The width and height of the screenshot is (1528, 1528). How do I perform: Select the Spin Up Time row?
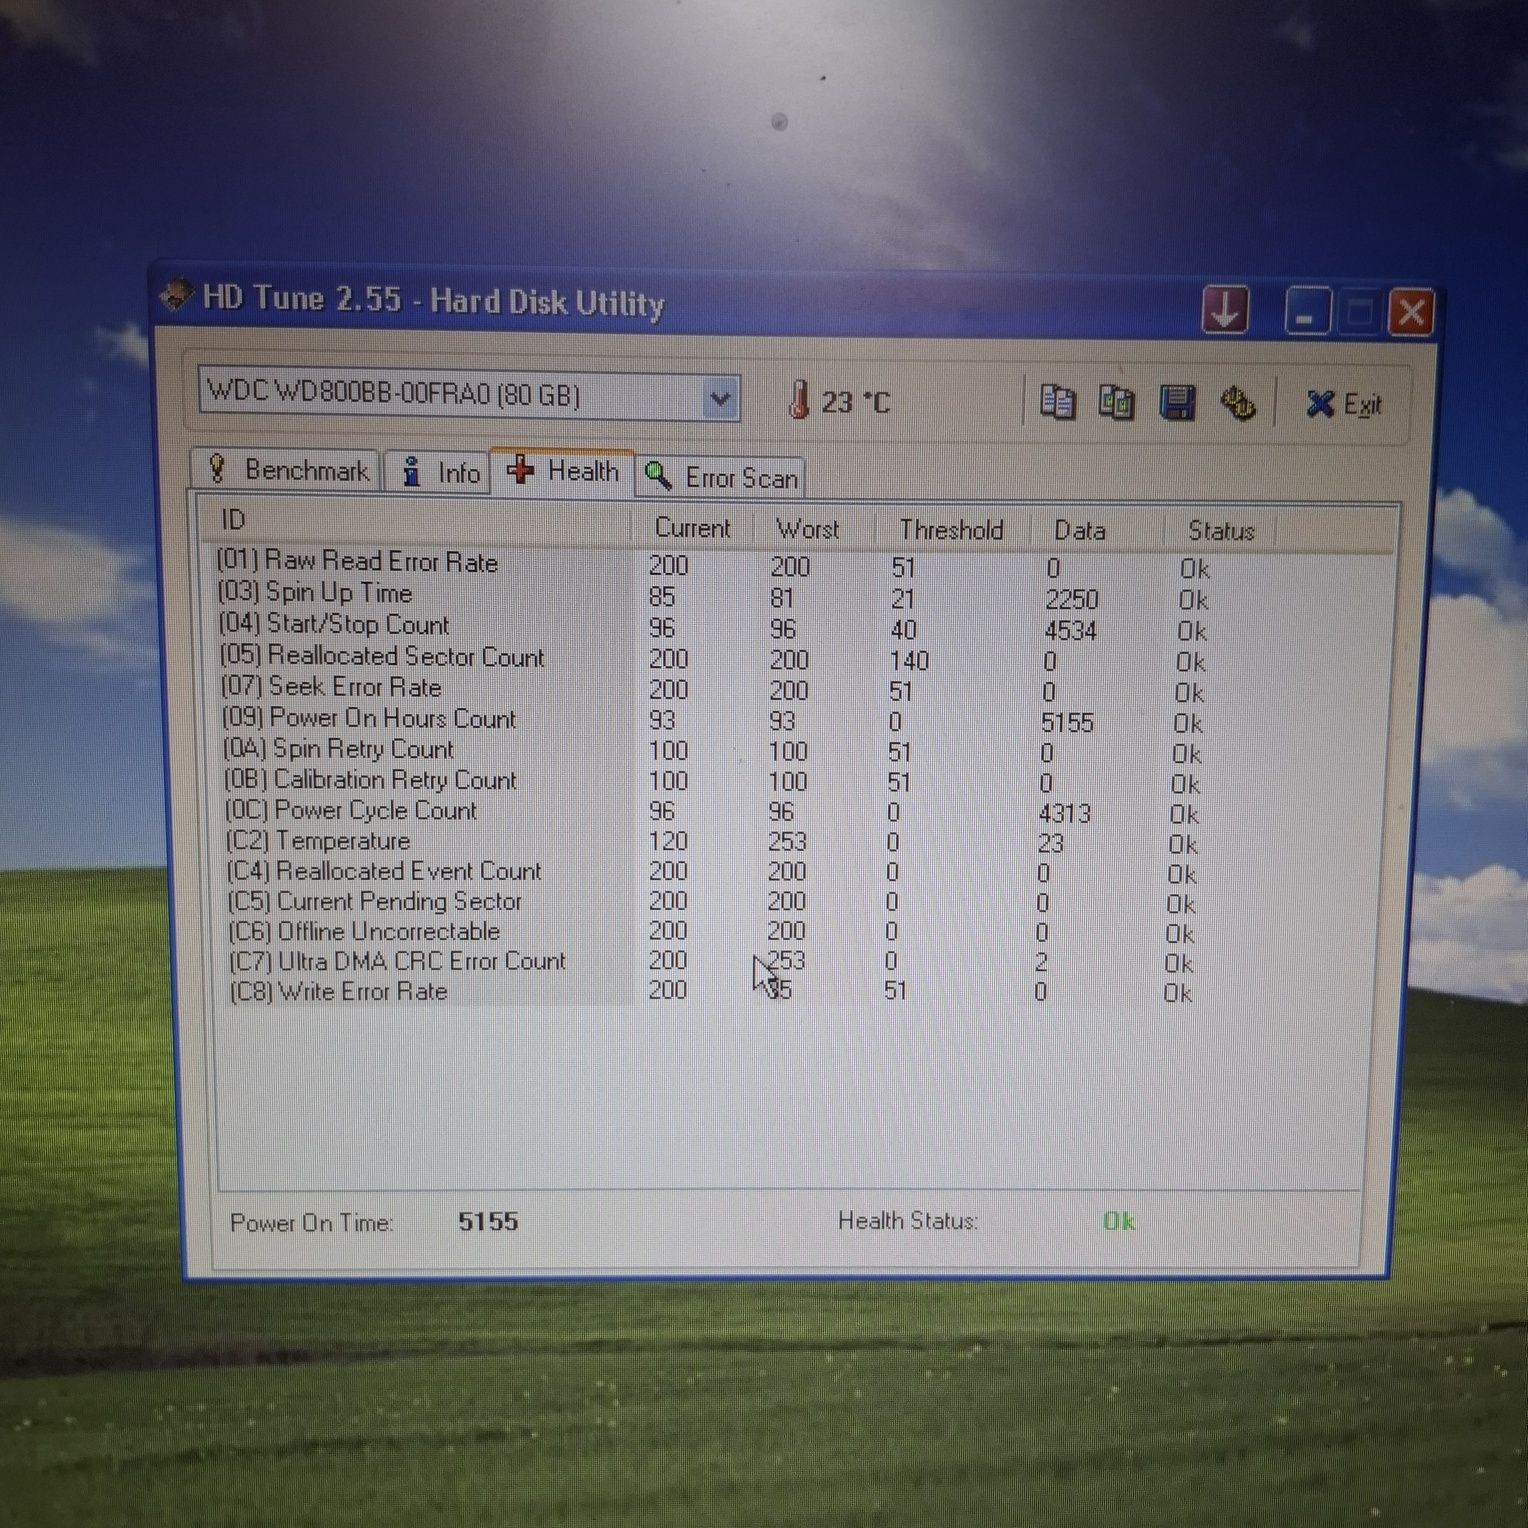click(714, 596)
